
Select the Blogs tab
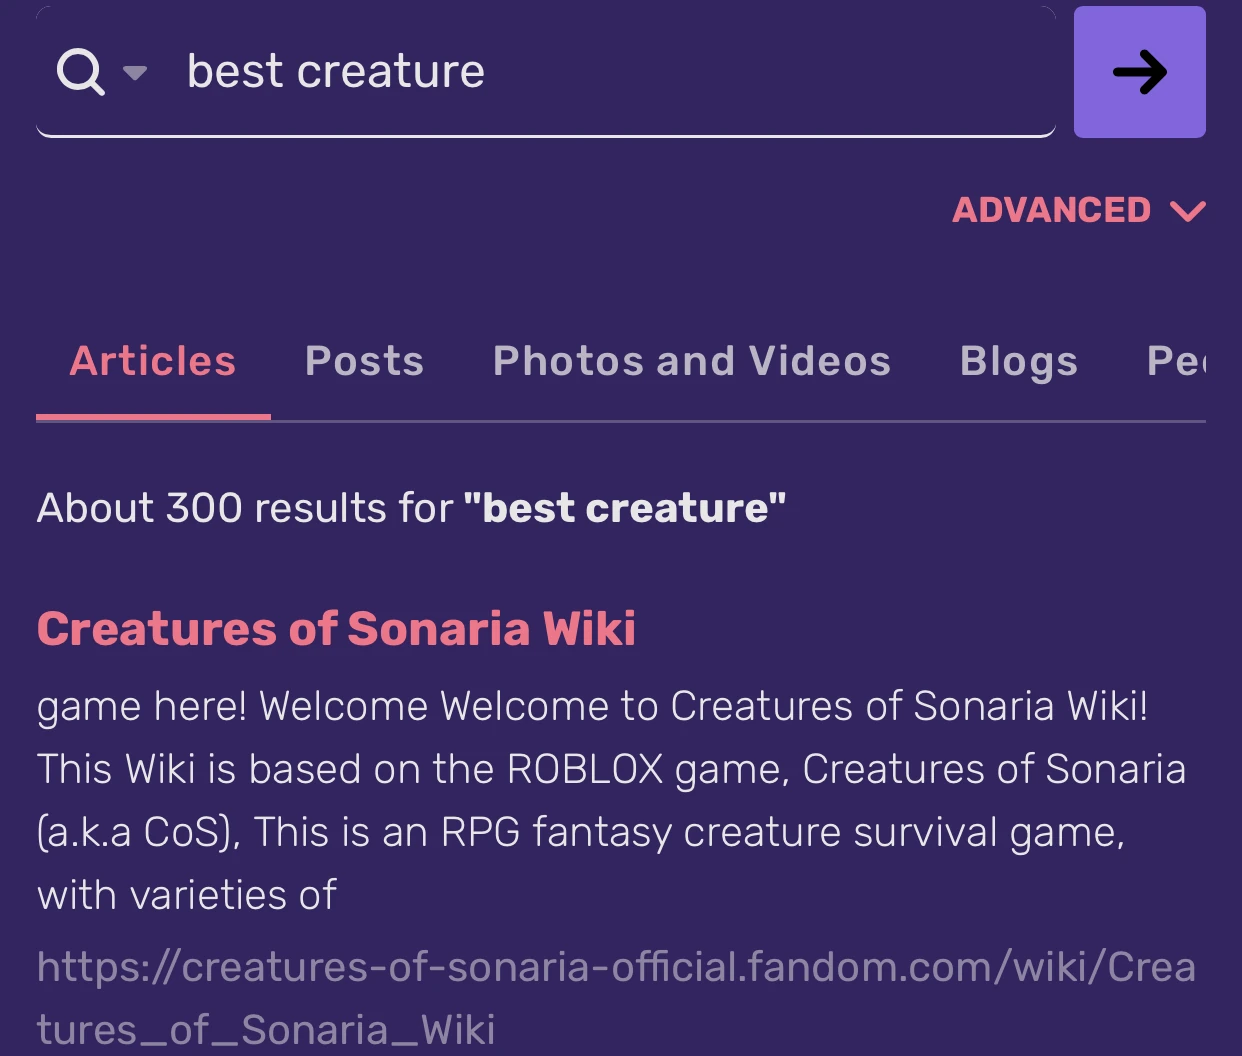1018,361
